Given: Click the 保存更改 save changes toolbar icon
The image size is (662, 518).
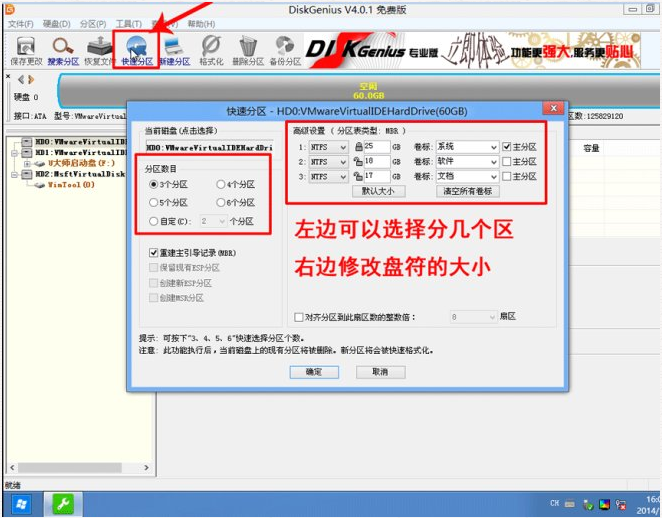Looking at the screenshot, I should tap(26, 51).
